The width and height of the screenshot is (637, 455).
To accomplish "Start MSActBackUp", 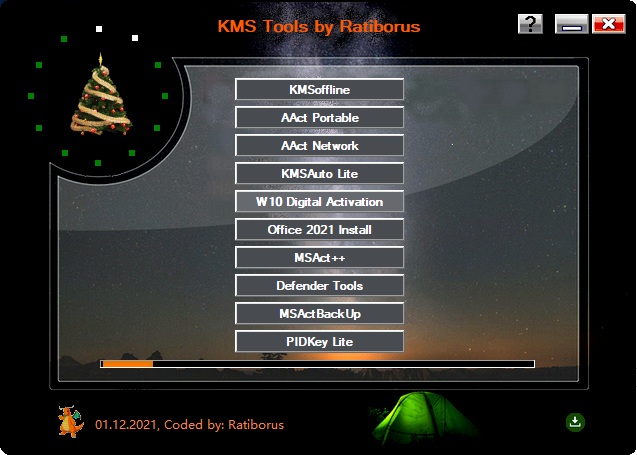I will [x=319, y=314].
